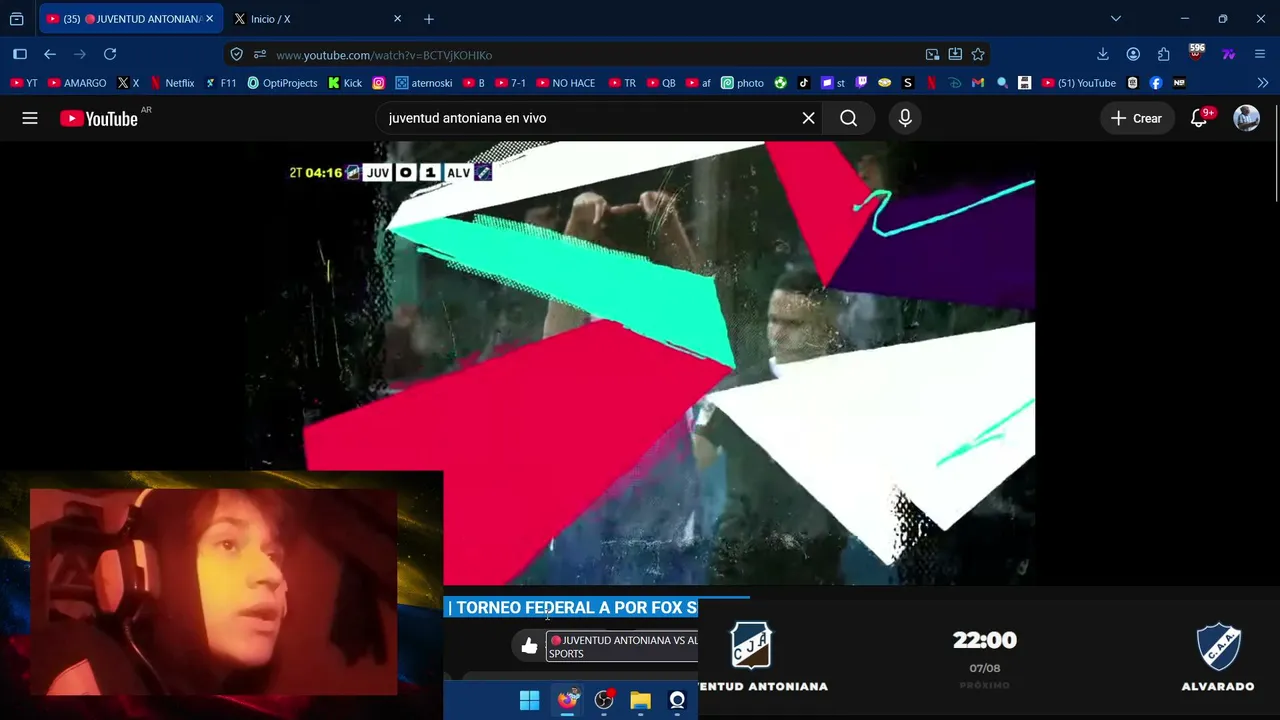Open the Kick bookmark

[x=345, y=83]
